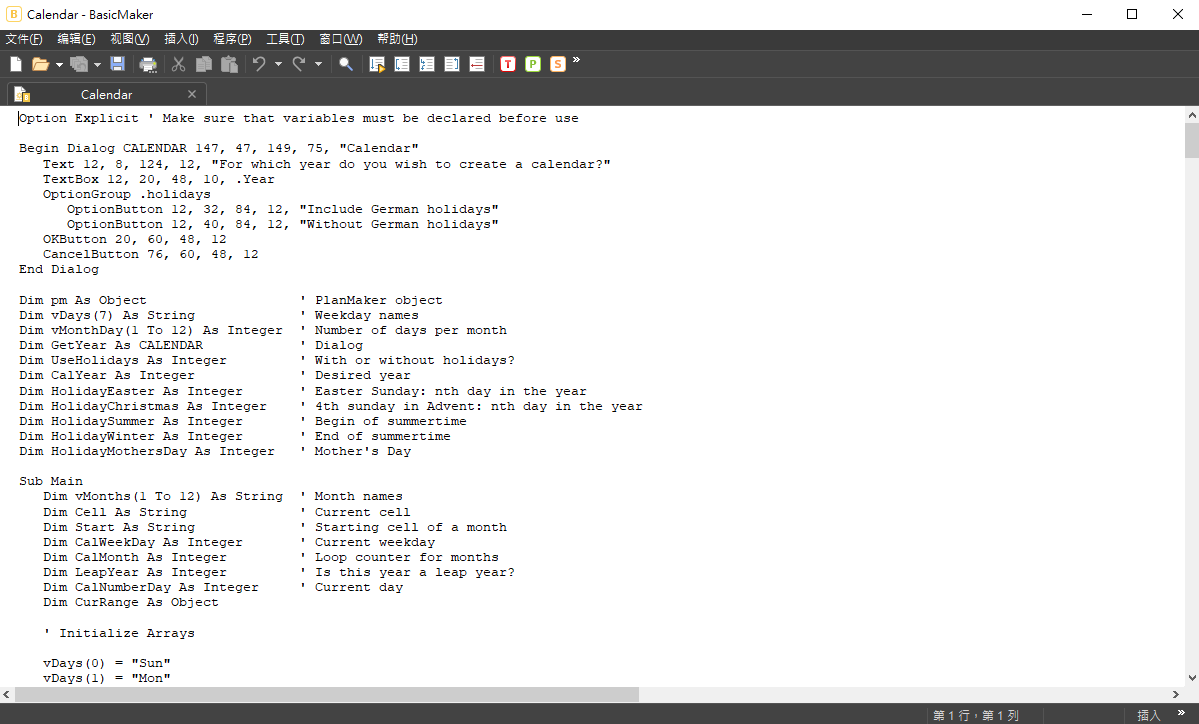This screenshot has height=724, width=1199.
Task: Open the 程序(P) menu
Action: coord(232,39)
